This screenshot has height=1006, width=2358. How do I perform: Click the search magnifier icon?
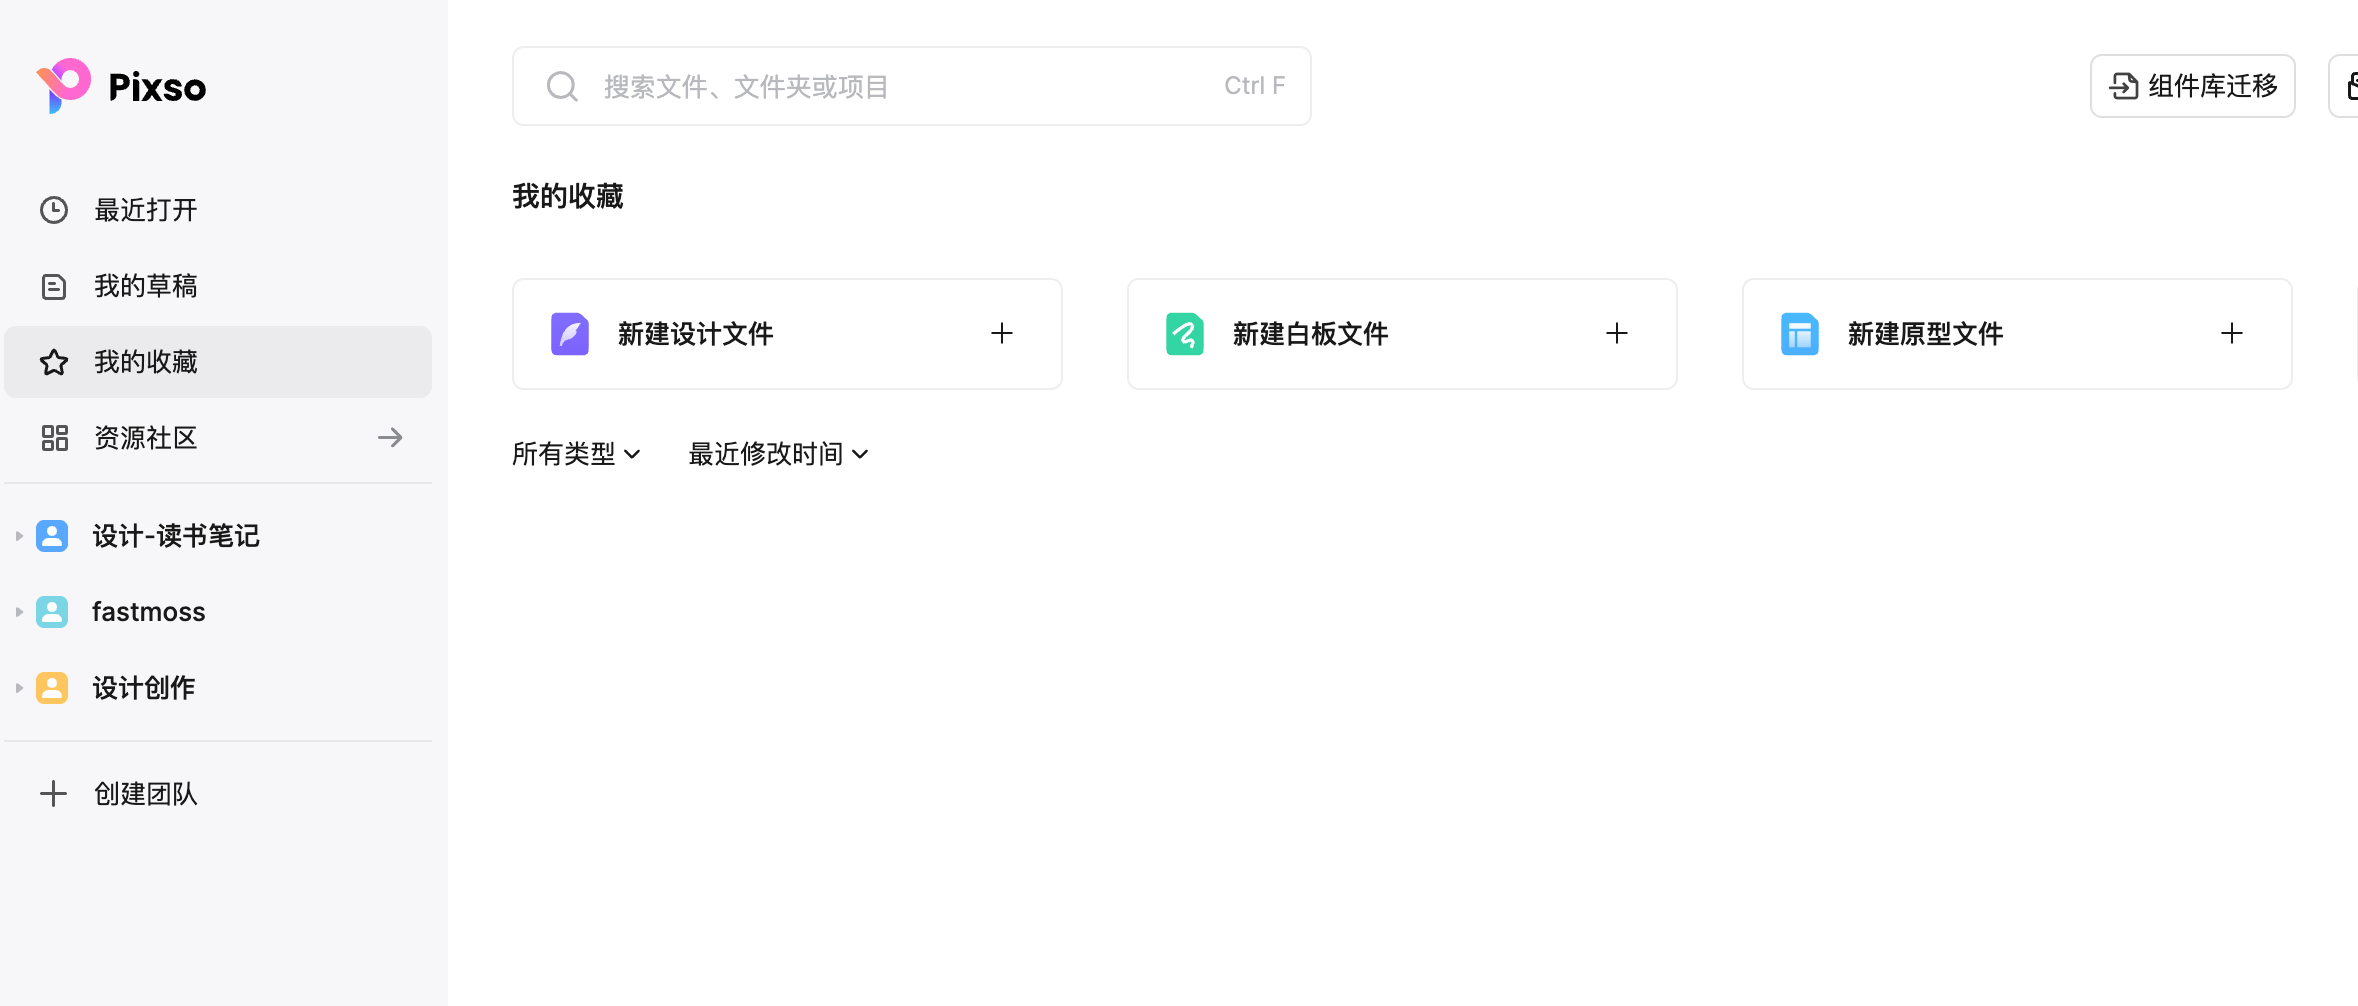(562, 86)
